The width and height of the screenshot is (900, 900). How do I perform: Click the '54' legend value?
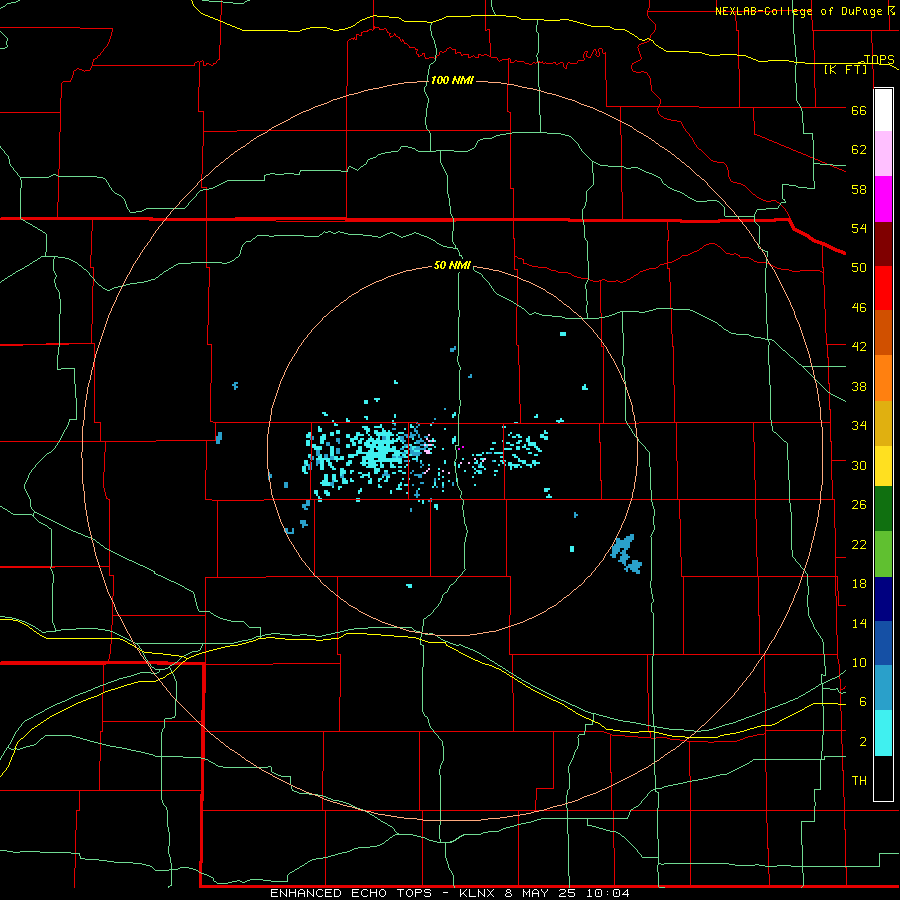pos(859,228)
